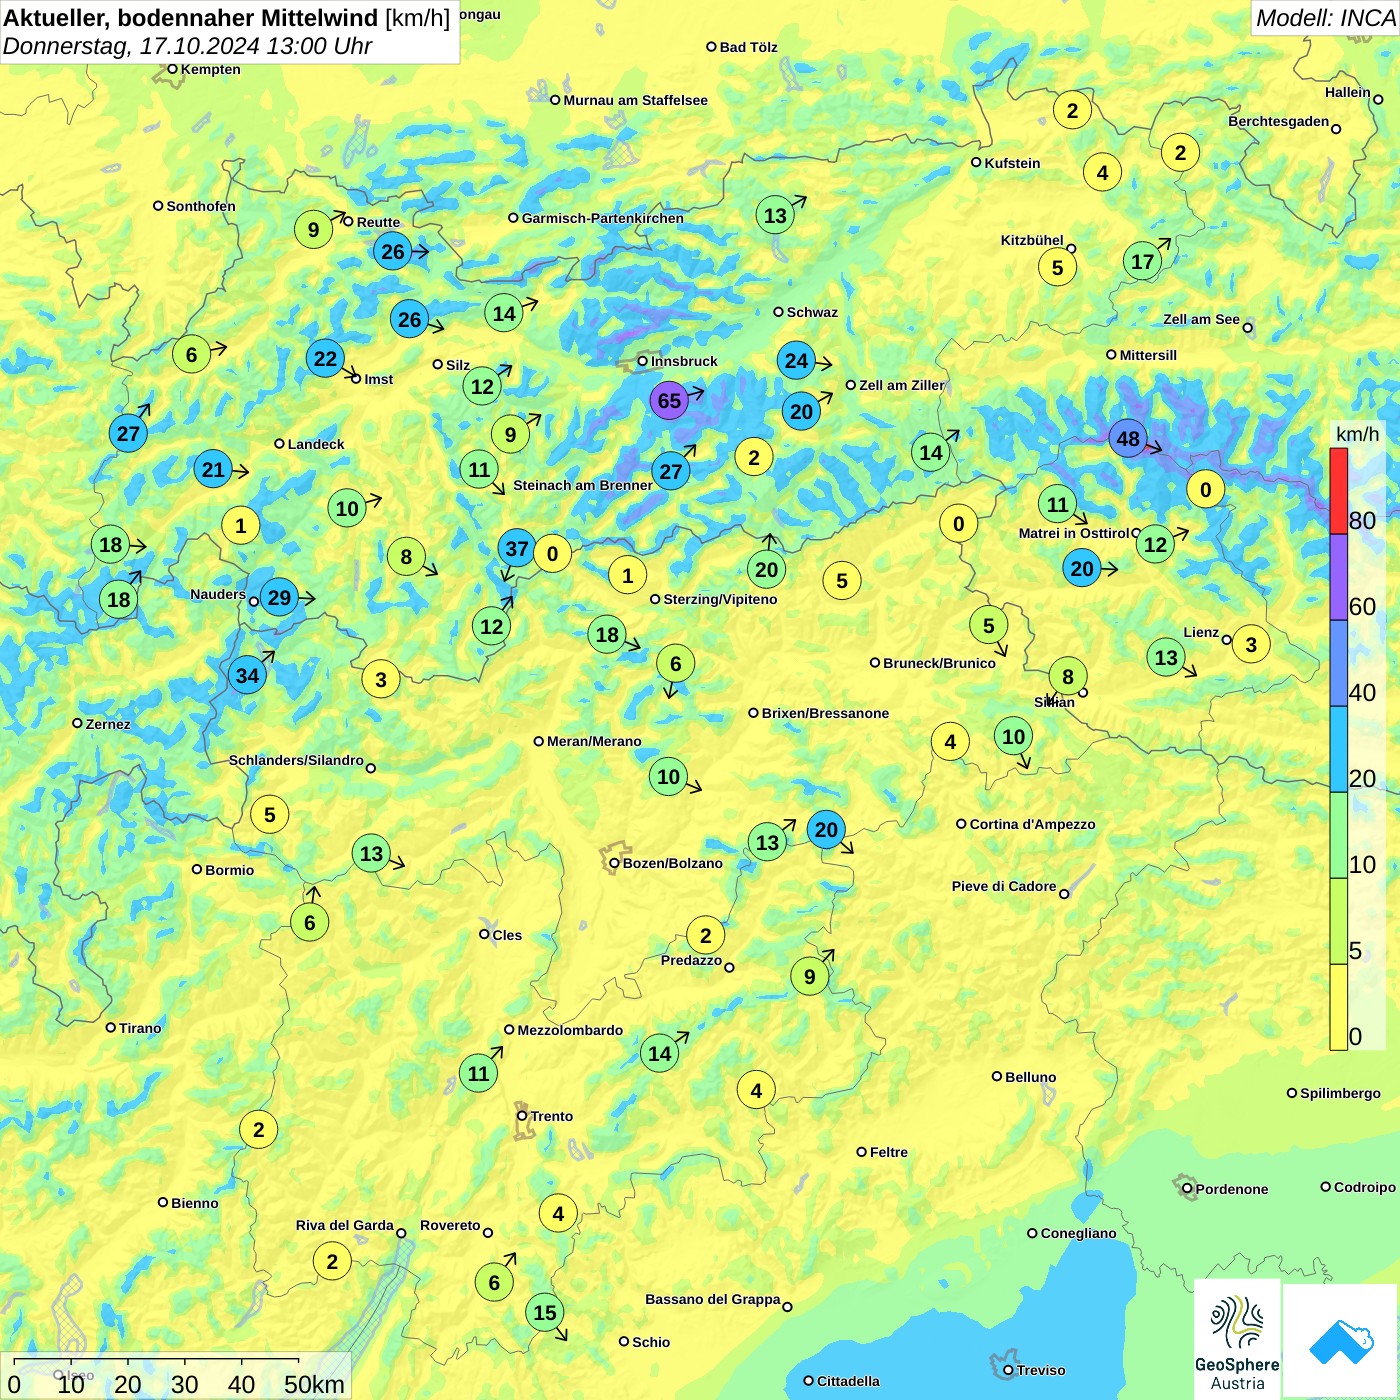
Task: Click the 6 km/h marker near Rovereto
Action: (494, 1282)
